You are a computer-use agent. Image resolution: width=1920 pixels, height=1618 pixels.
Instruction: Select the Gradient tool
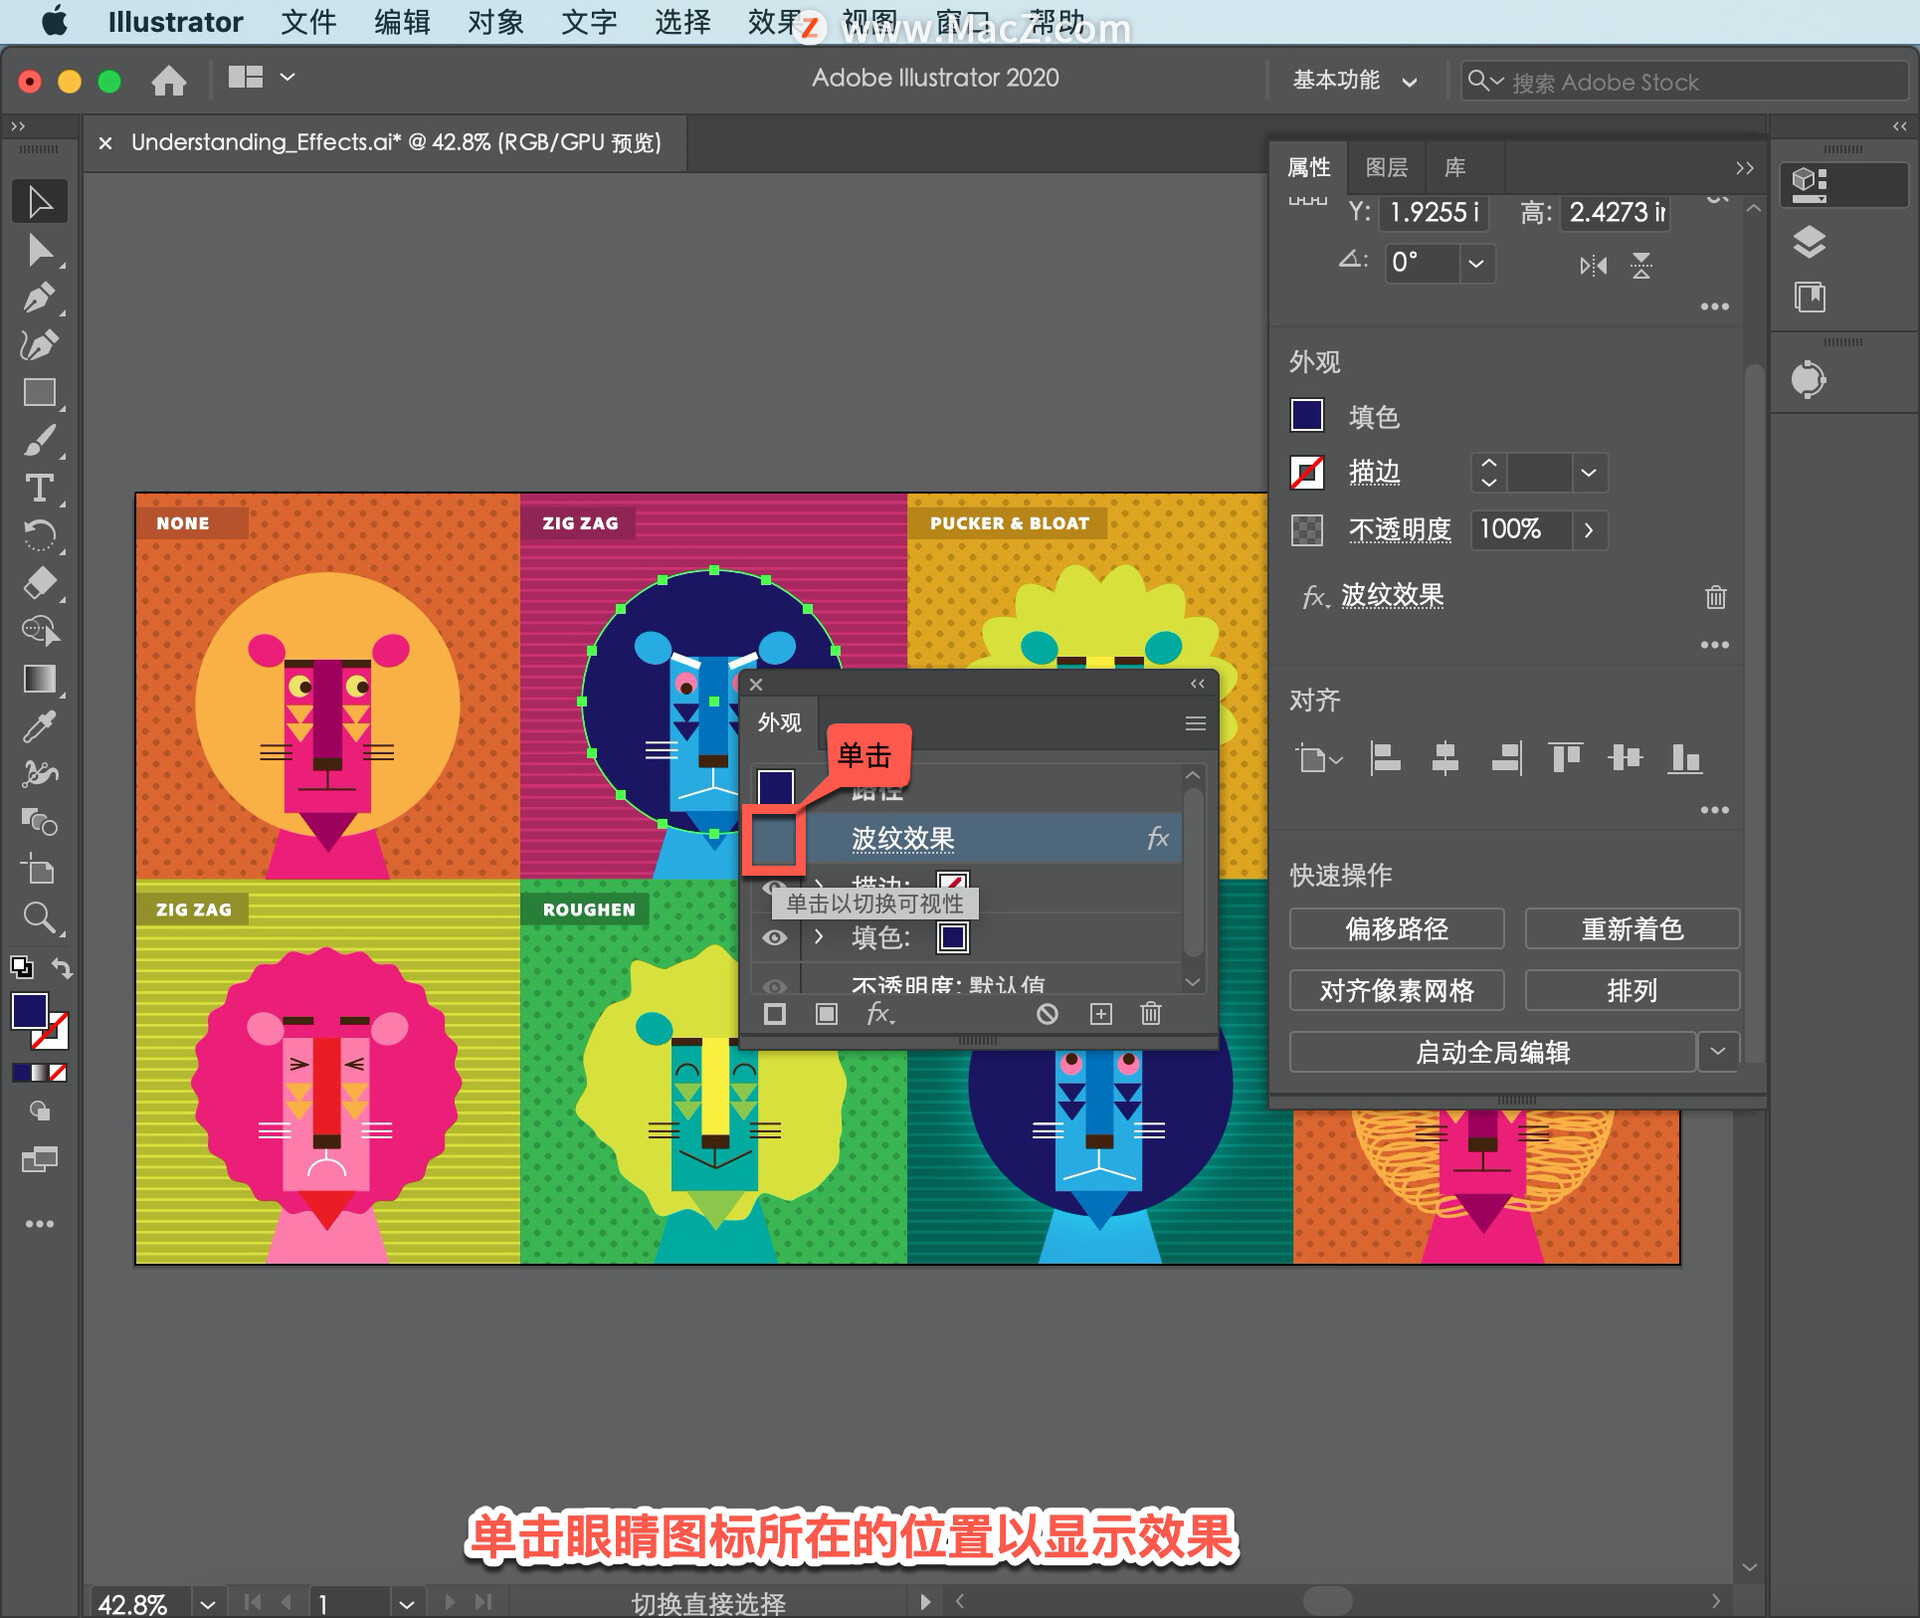(x=40, y=679)
